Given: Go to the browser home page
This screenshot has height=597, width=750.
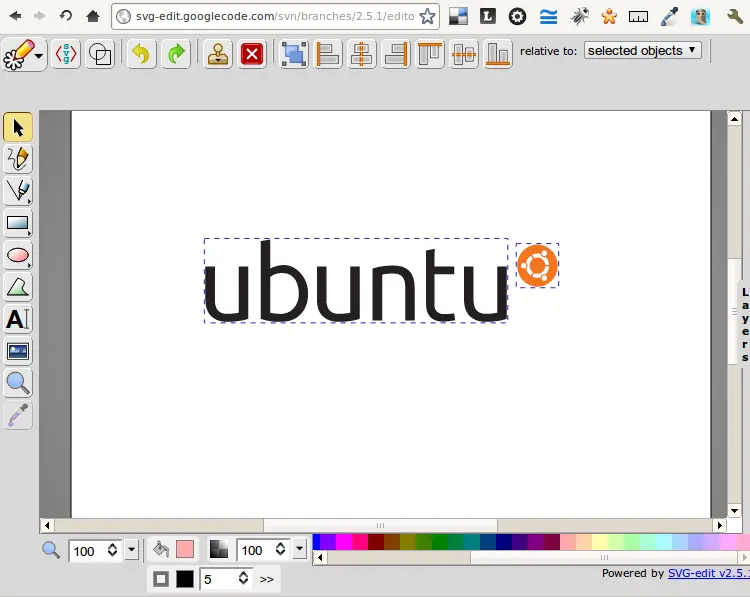Looking at the screenshot, I should point(93,16).
